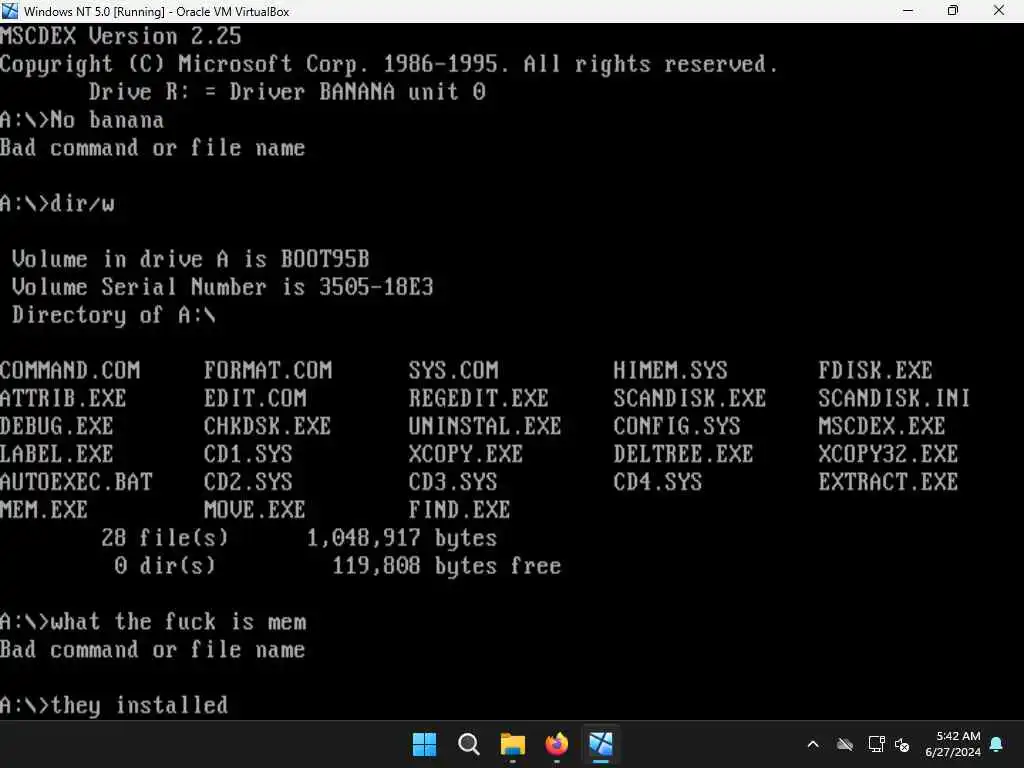Click DELTREE.EXE file name
Screen dimensions: 1024x768
tap(683, 454)
